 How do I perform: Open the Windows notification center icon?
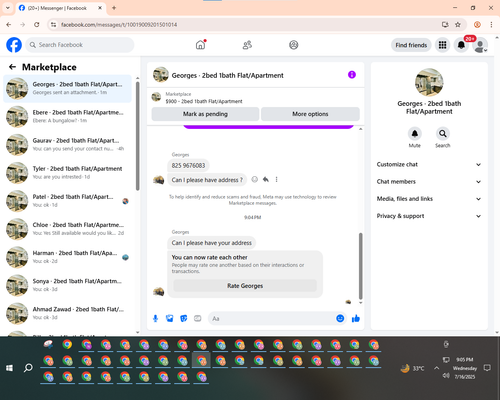click(487, 368)
